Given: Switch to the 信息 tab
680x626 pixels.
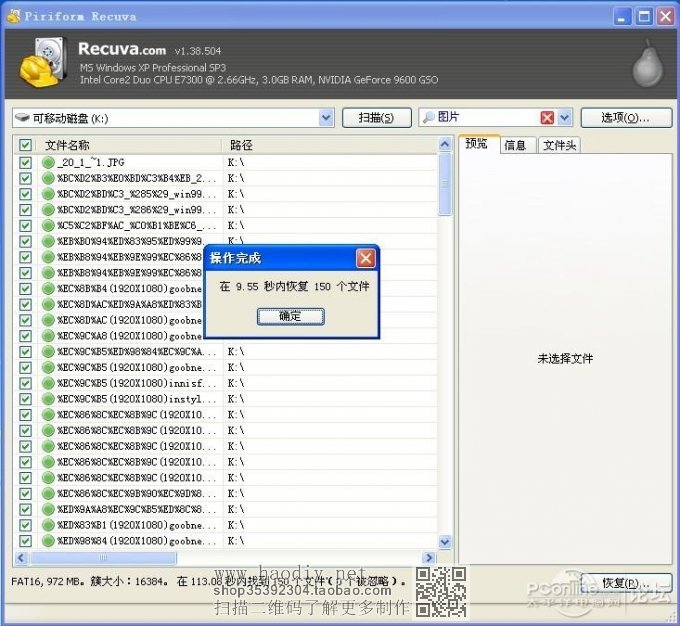Looking at the screenshot, I should [x=515, y=145].
